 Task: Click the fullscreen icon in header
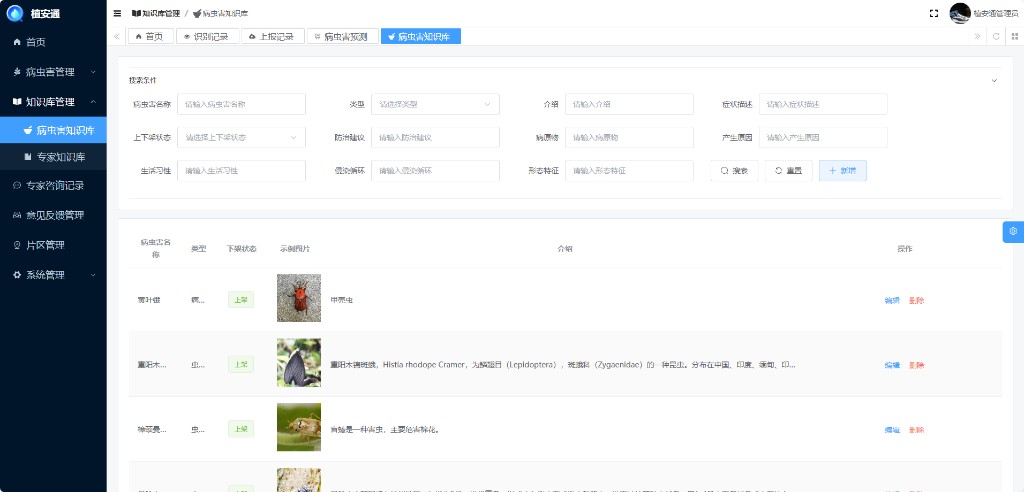coord(934,13)
